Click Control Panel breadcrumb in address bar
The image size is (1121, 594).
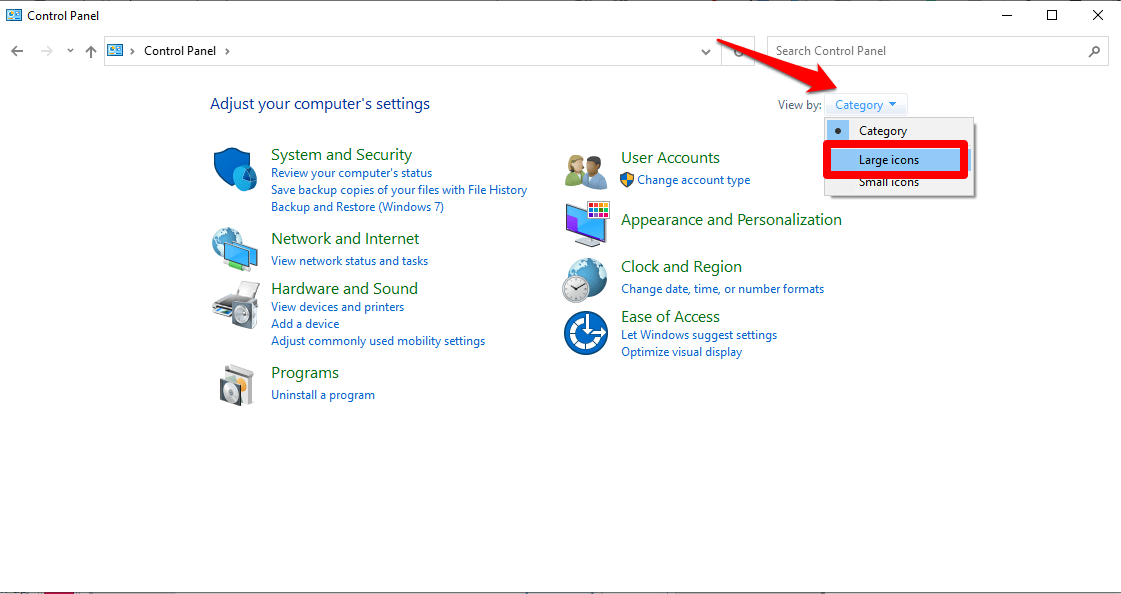[x=180, y=50]
